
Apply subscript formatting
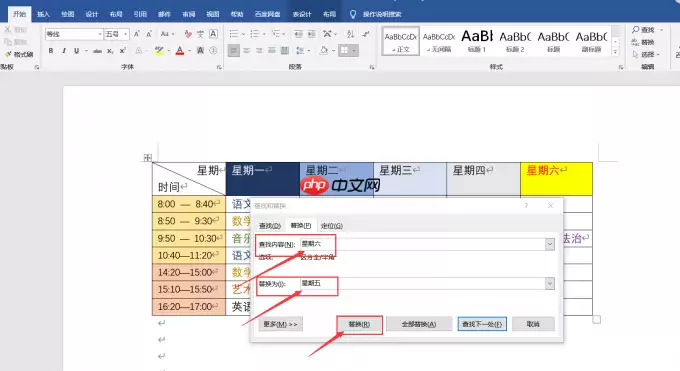110,51
